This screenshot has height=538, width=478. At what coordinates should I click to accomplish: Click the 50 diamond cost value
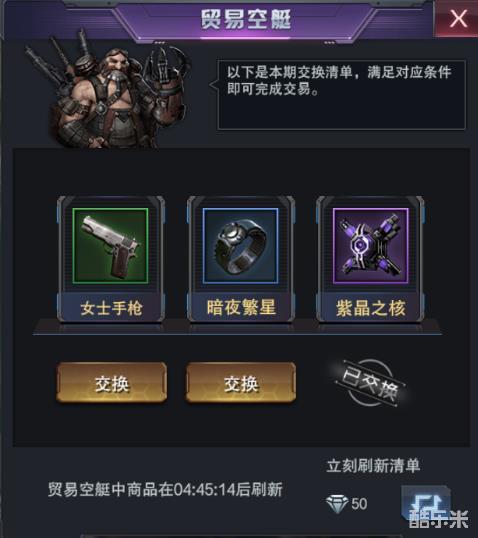359,504
